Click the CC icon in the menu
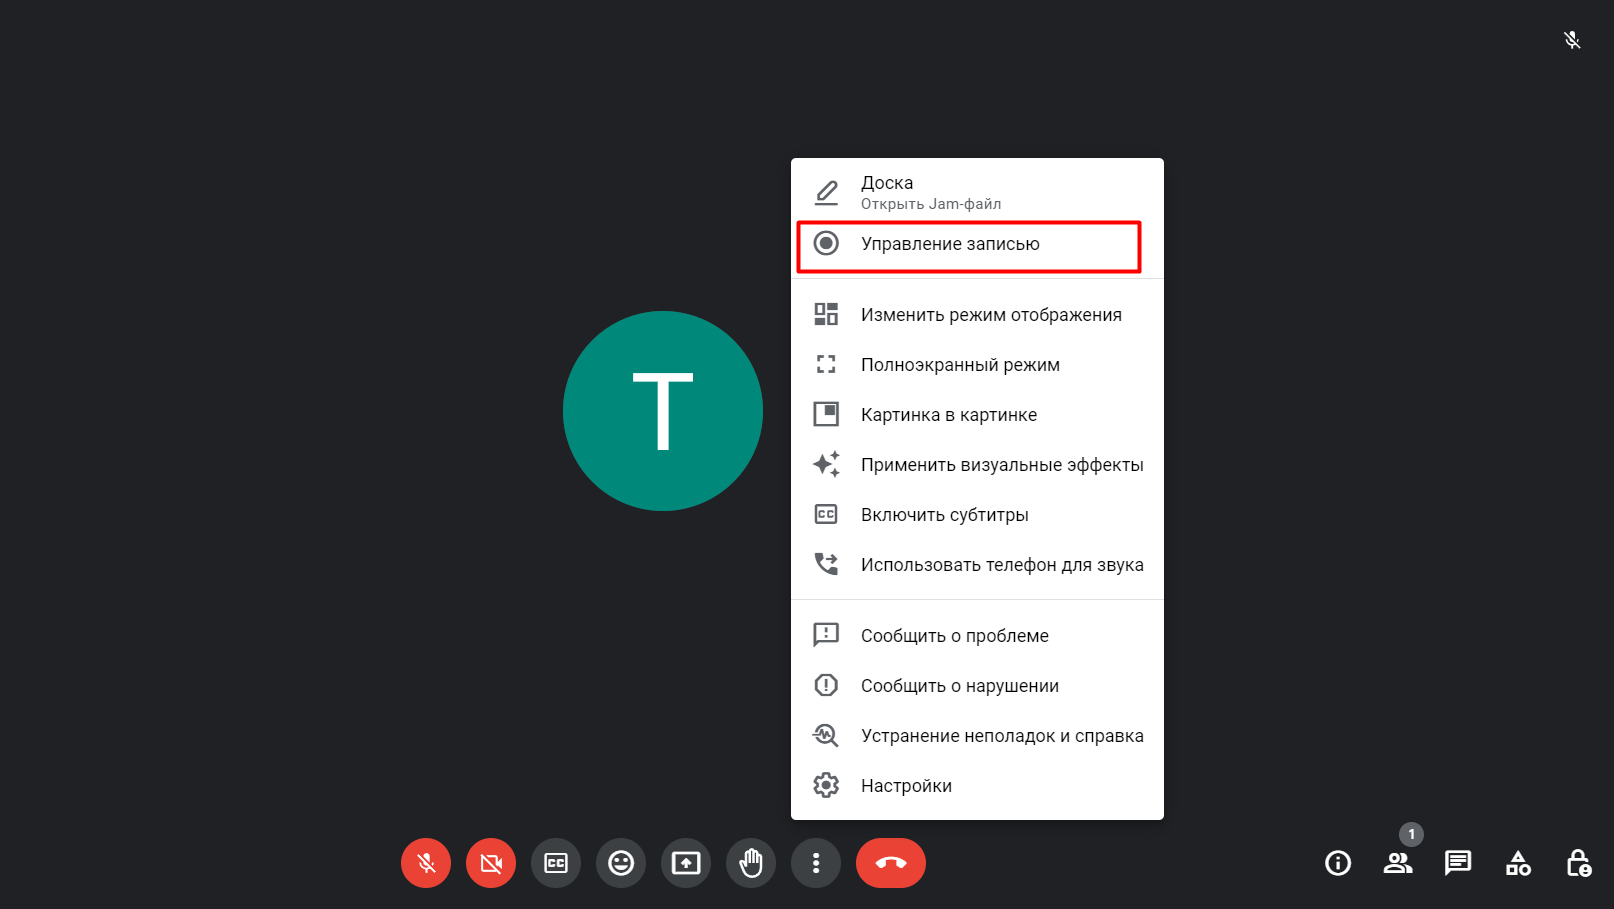 tap(826, 514)
